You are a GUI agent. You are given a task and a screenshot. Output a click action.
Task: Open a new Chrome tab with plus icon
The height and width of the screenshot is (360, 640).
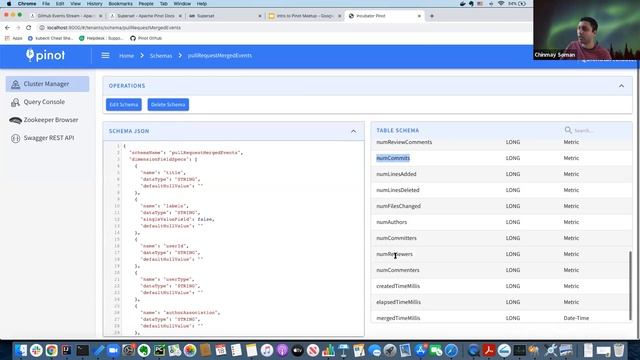432,16
